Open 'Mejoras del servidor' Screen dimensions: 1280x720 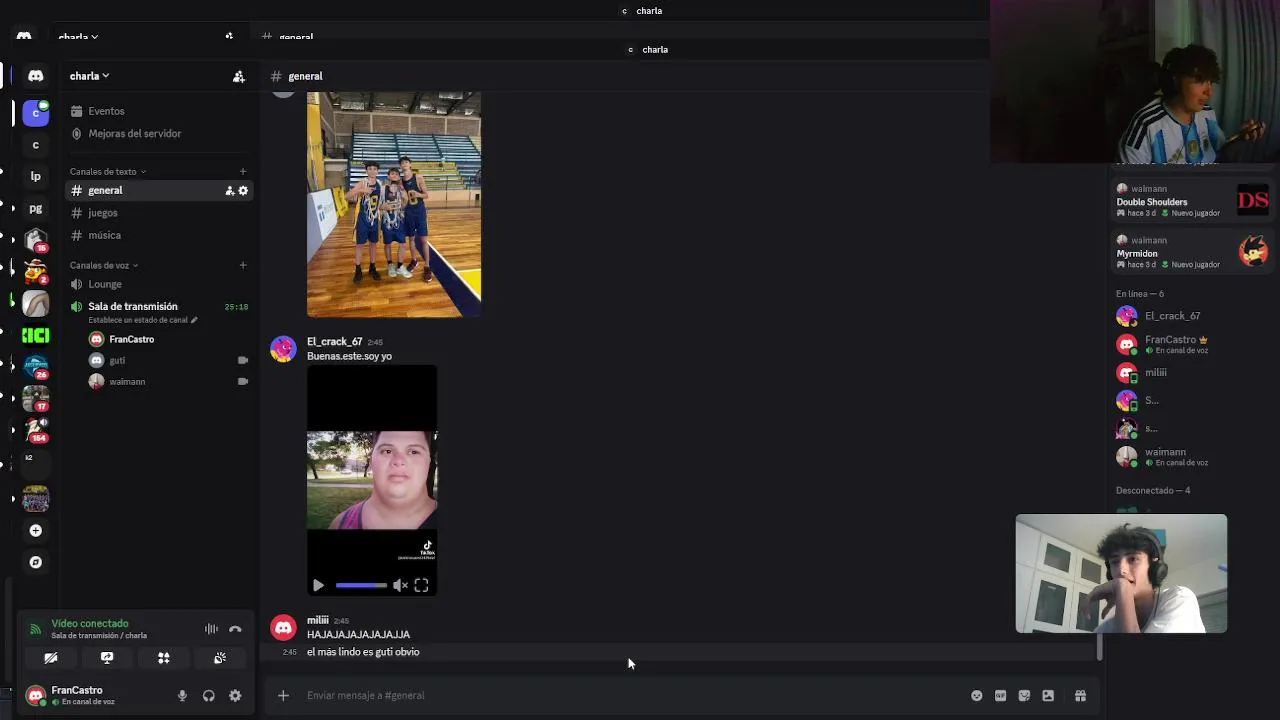point(159,133)
